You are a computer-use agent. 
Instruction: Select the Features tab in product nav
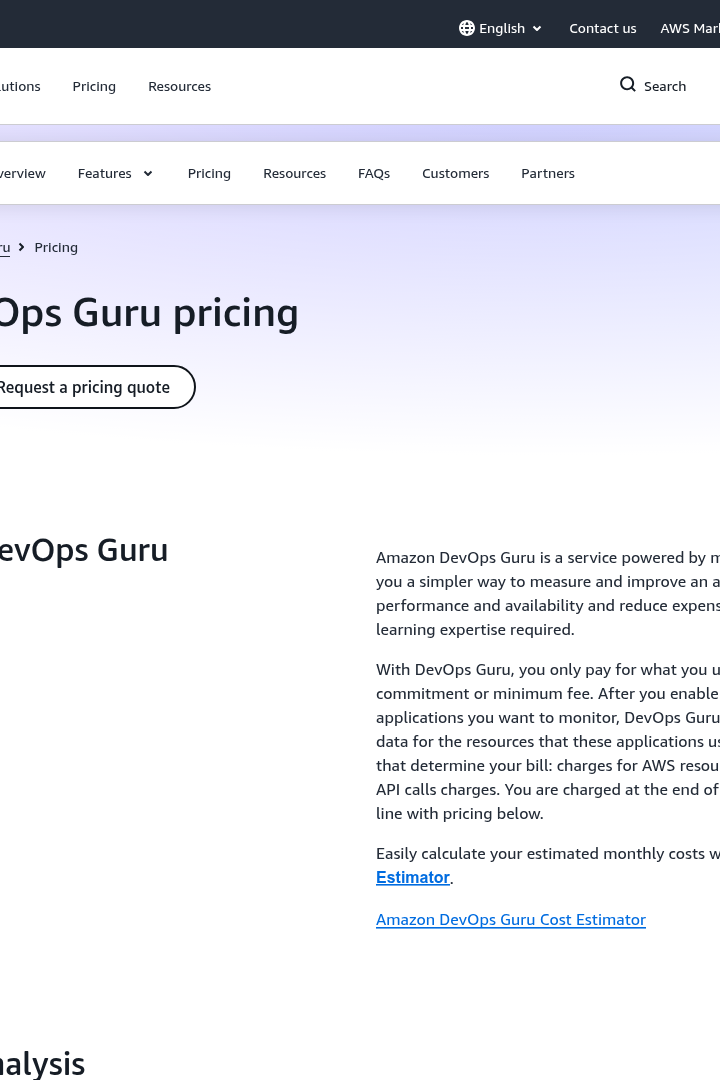tap(104, 174)
